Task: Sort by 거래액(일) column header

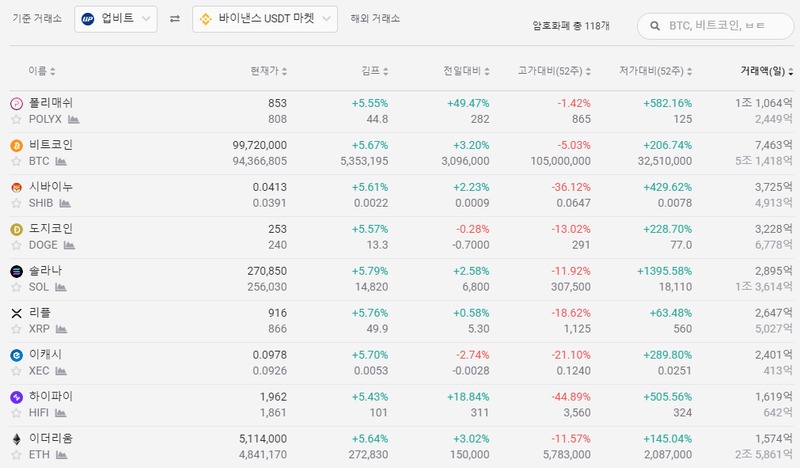Action: (x=766, y=71)
